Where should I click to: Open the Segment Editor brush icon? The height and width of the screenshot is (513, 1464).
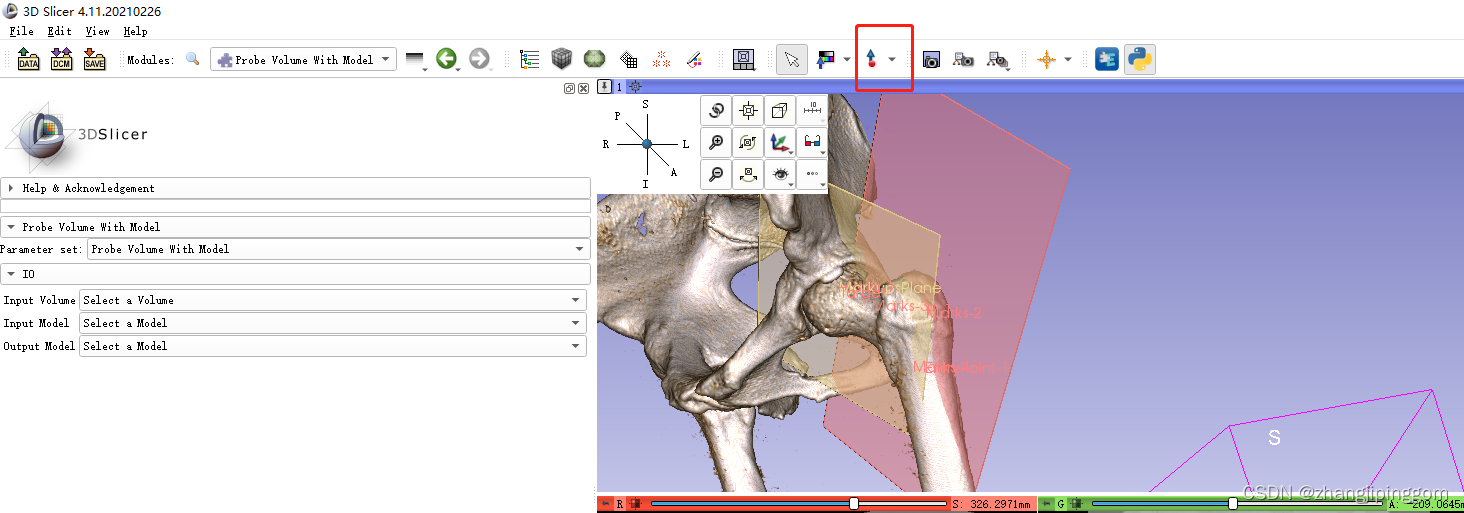click(694, 60)
